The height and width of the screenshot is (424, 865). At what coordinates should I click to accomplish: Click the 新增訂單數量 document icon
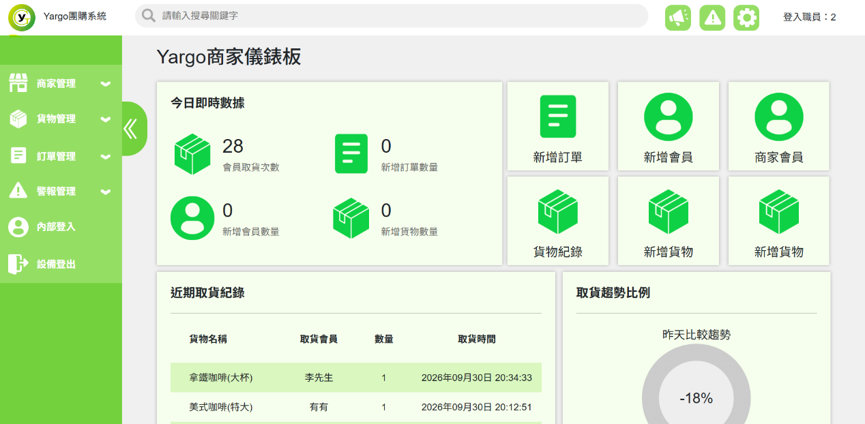pyautogui.click(x=351, y=154)
